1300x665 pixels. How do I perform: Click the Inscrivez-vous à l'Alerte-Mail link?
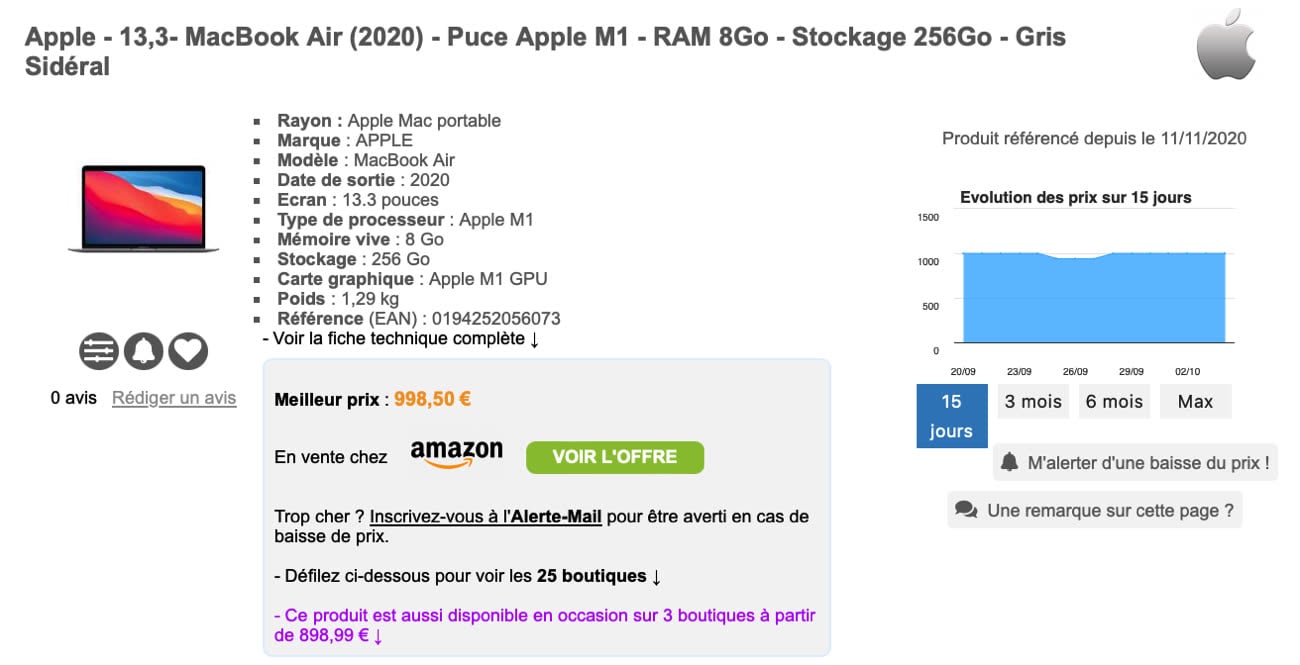click(485, 517)
